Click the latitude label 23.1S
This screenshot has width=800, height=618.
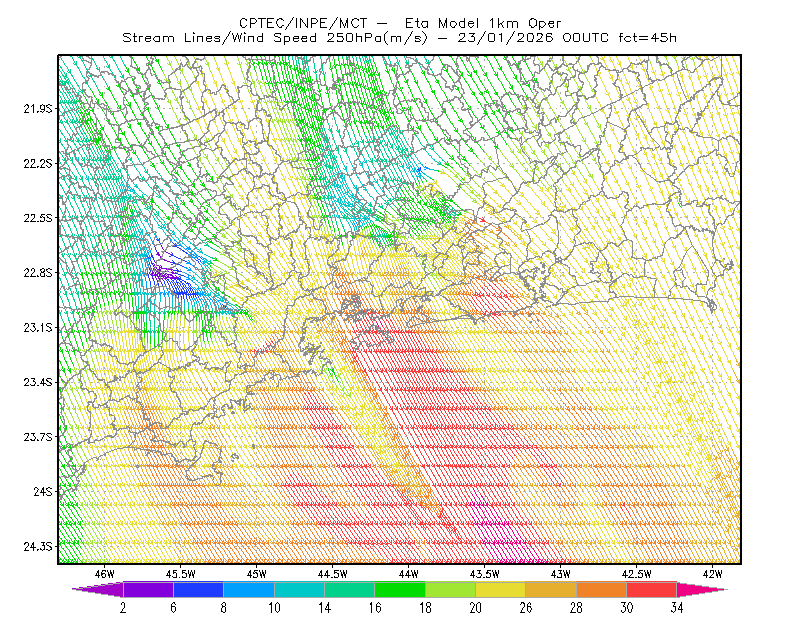pos(38,327)
